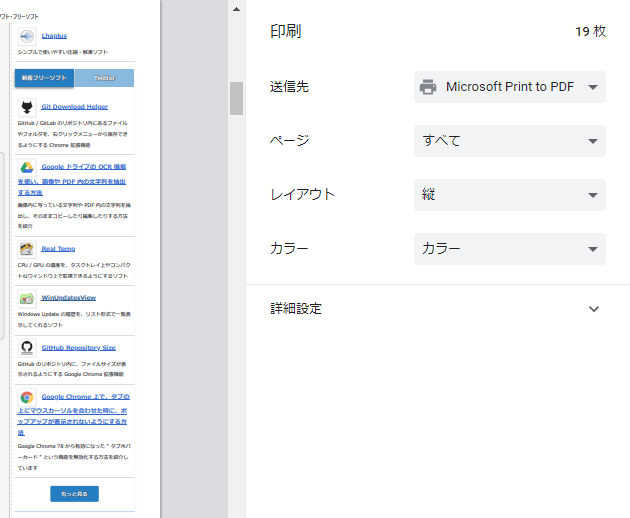Click the Lhaplus icon in preview
The image size is (630, 518).
(27, 37)
